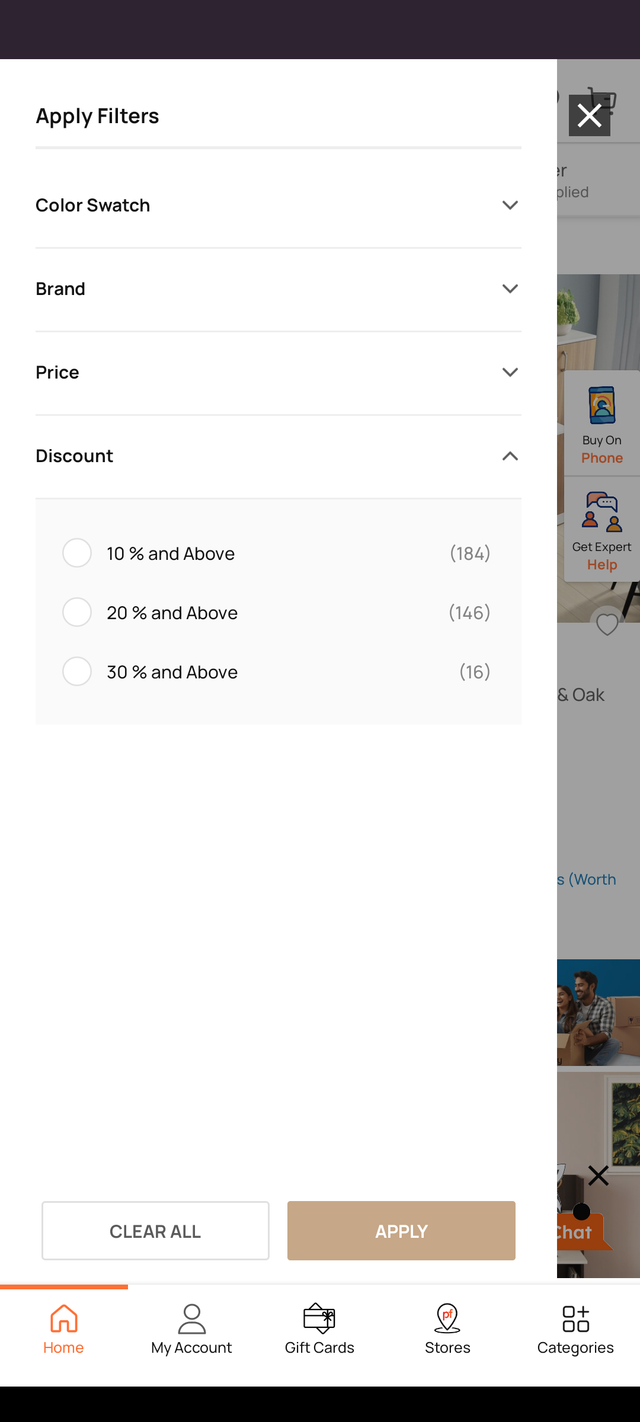640x1422 pixels.
Task: Select the 20 % and Above discount
Action: tap(77, 612)
